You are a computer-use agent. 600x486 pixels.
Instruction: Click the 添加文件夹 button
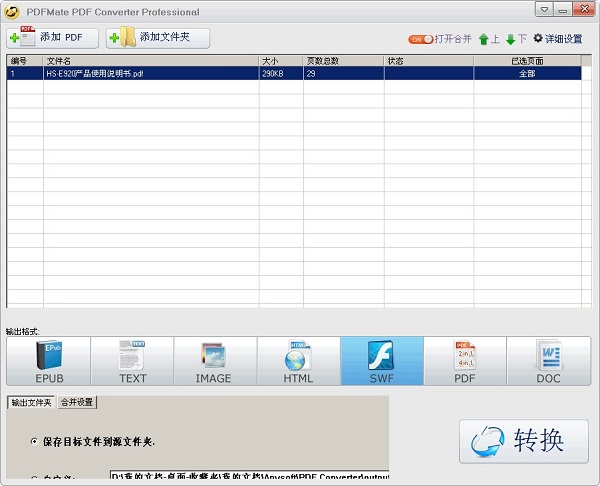[158, 38]
